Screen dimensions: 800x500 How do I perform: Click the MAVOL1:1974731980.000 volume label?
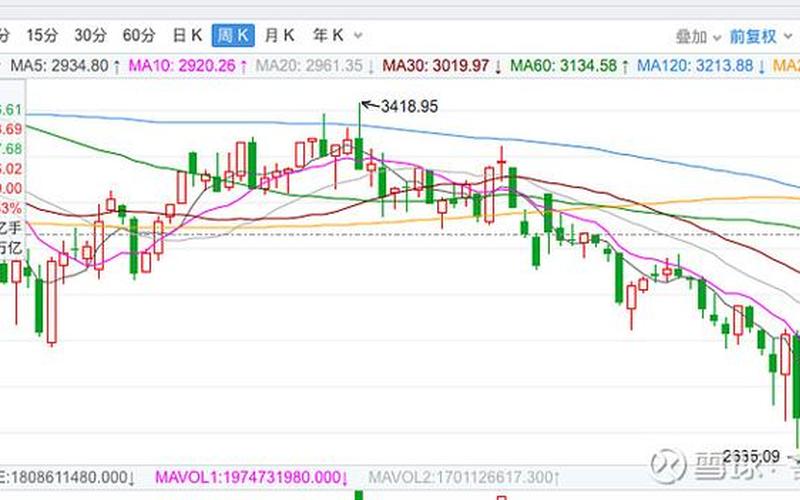pyautogui.click(x=252, y=478)
